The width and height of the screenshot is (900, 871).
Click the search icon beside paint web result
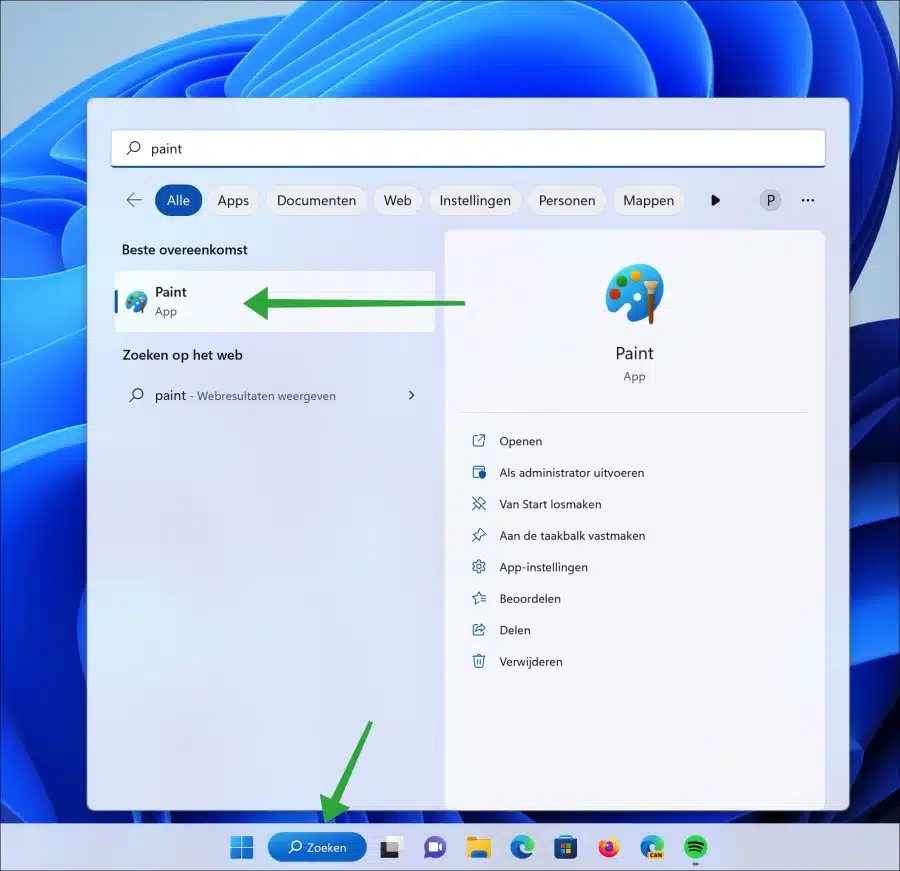pyautogui.click(x=136, y=395)
